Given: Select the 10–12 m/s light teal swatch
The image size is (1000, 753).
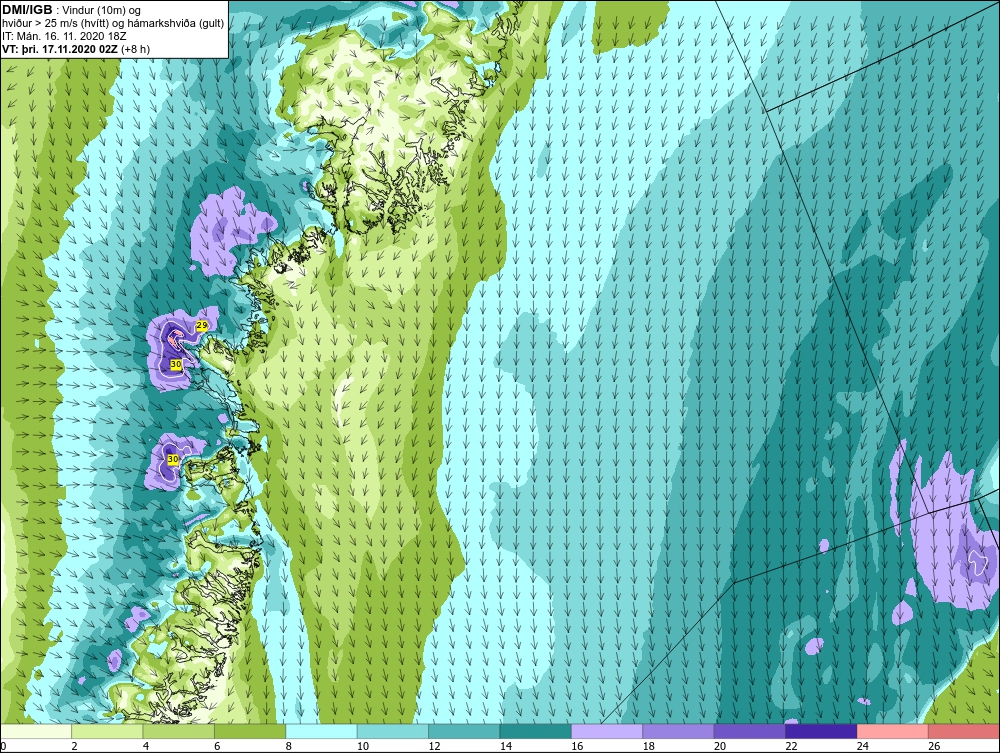Looking at the screenshot, I should [393, 731].
